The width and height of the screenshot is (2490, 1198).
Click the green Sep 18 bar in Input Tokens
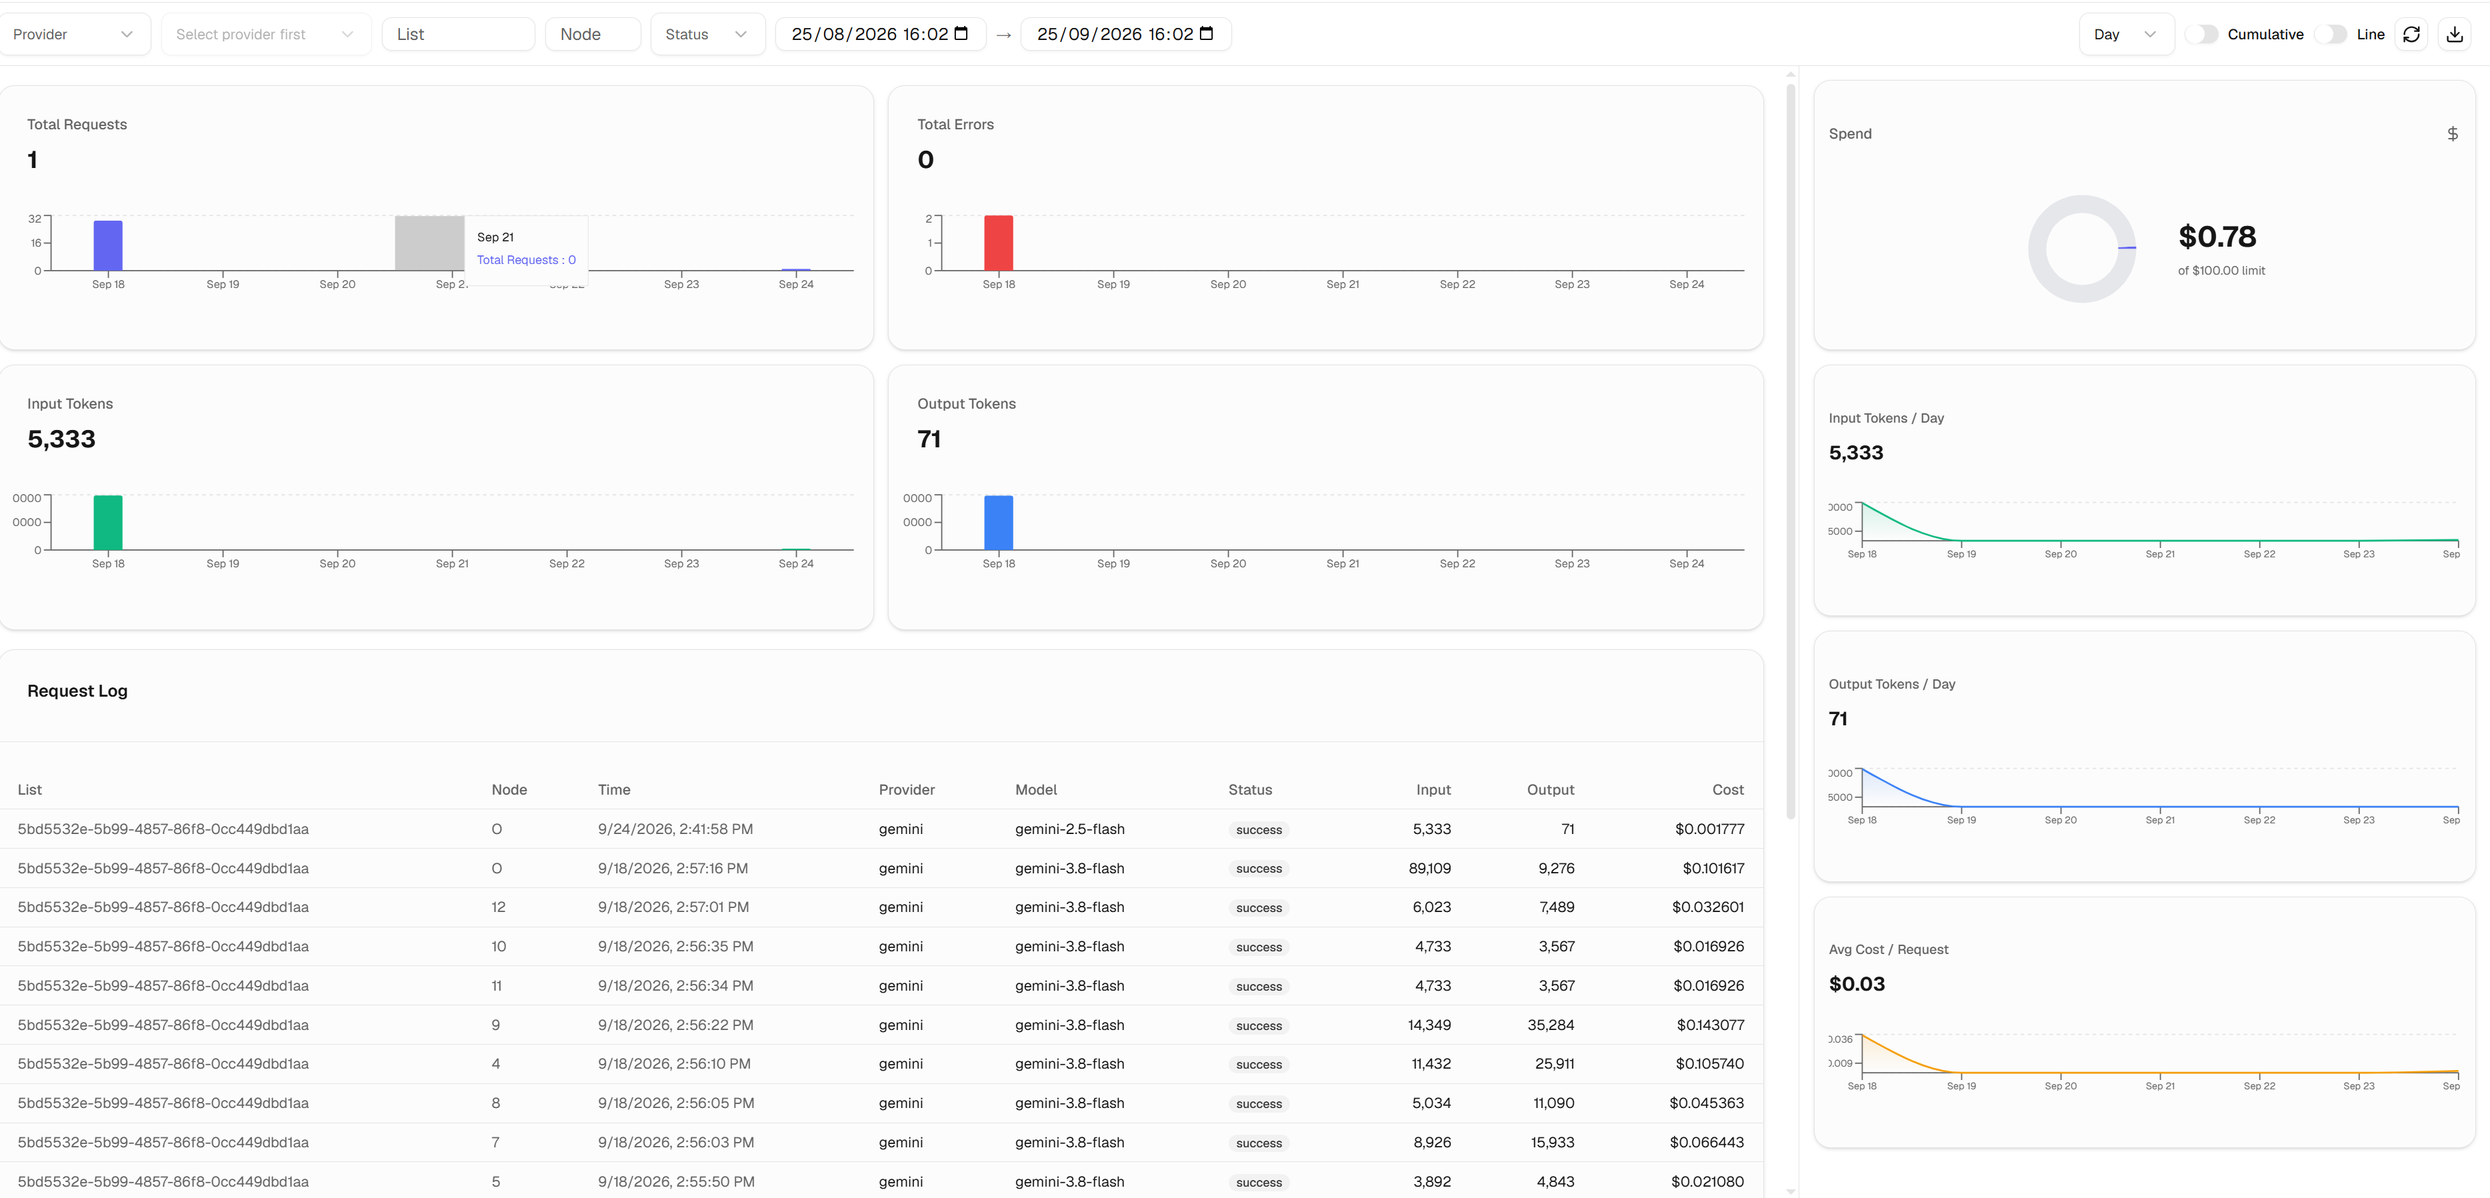[x=108, y=522]
